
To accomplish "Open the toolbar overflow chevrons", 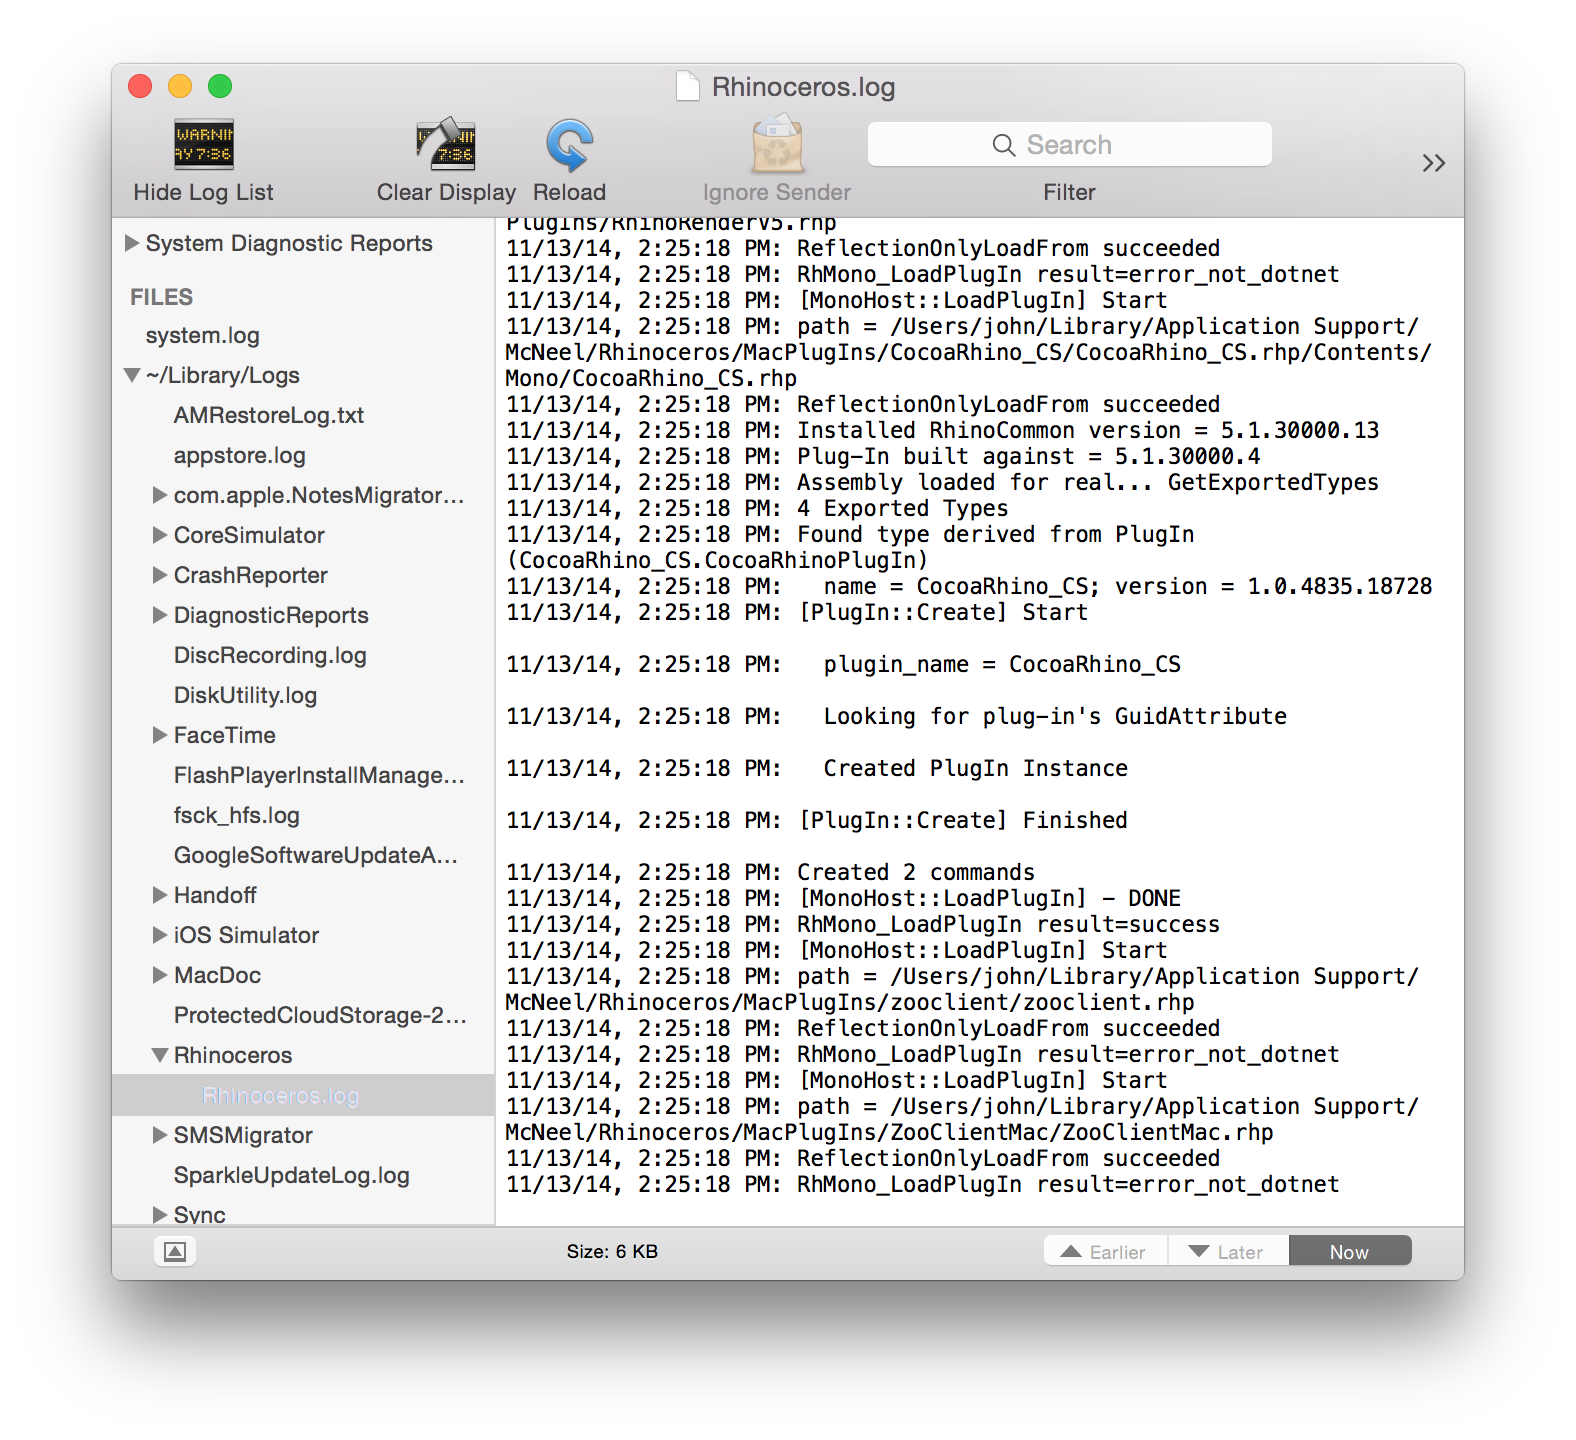I will pyautogui.click(x=1433, y=163).
